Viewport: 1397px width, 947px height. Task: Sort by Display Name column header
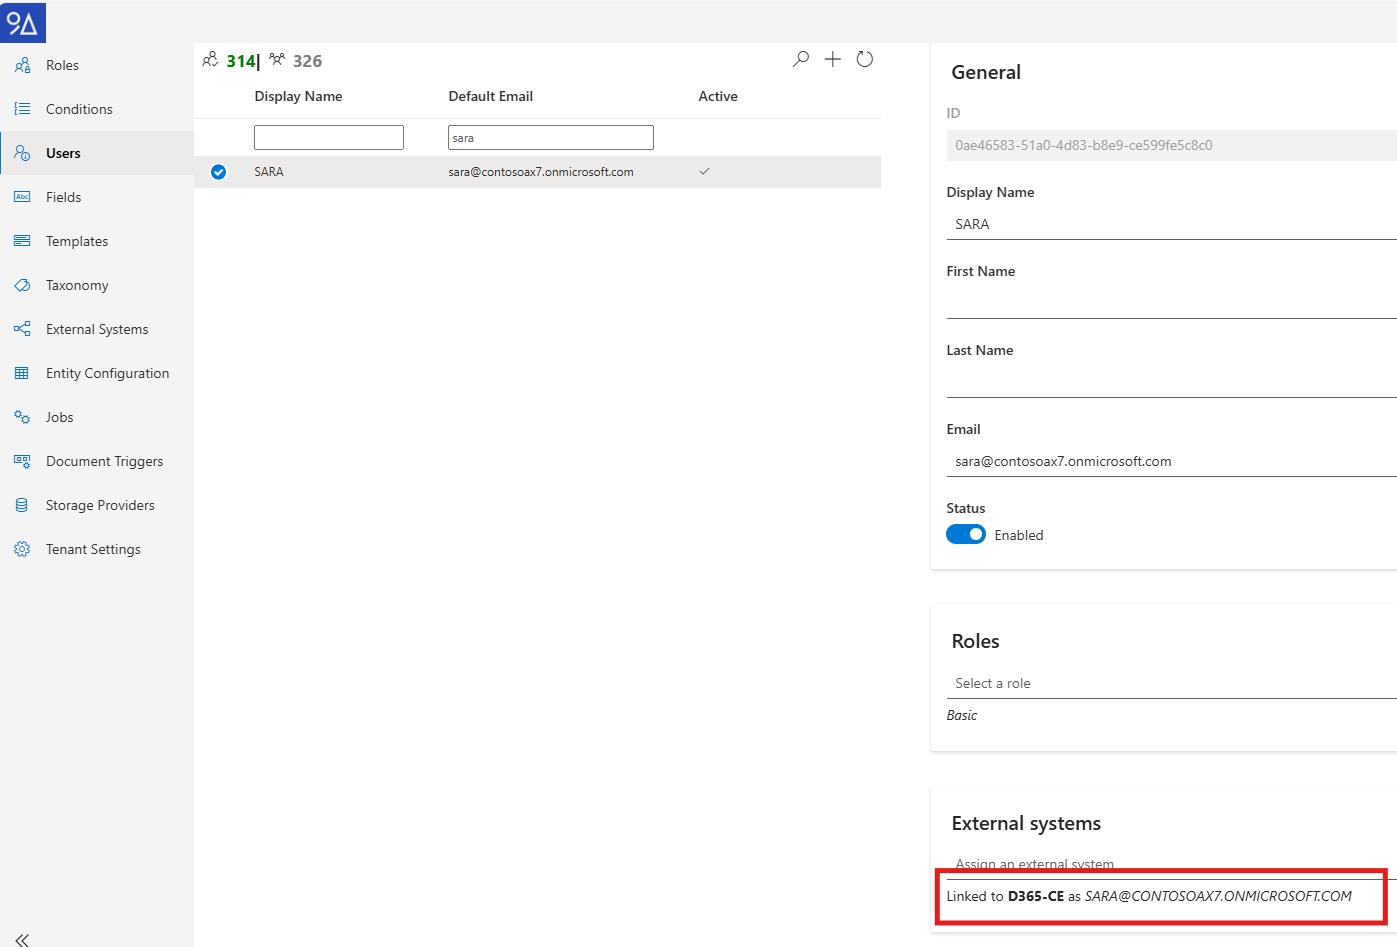[298, 96]
